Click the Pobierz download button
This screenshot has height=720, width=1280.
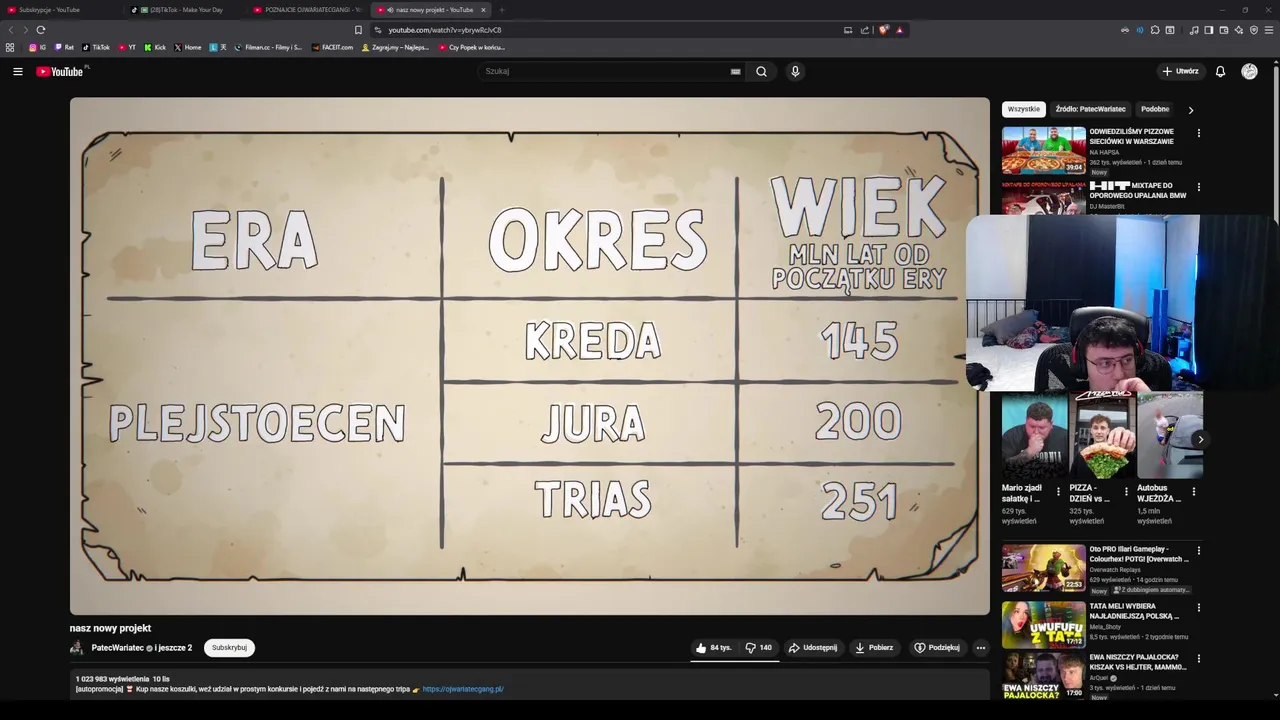[874, 648]
